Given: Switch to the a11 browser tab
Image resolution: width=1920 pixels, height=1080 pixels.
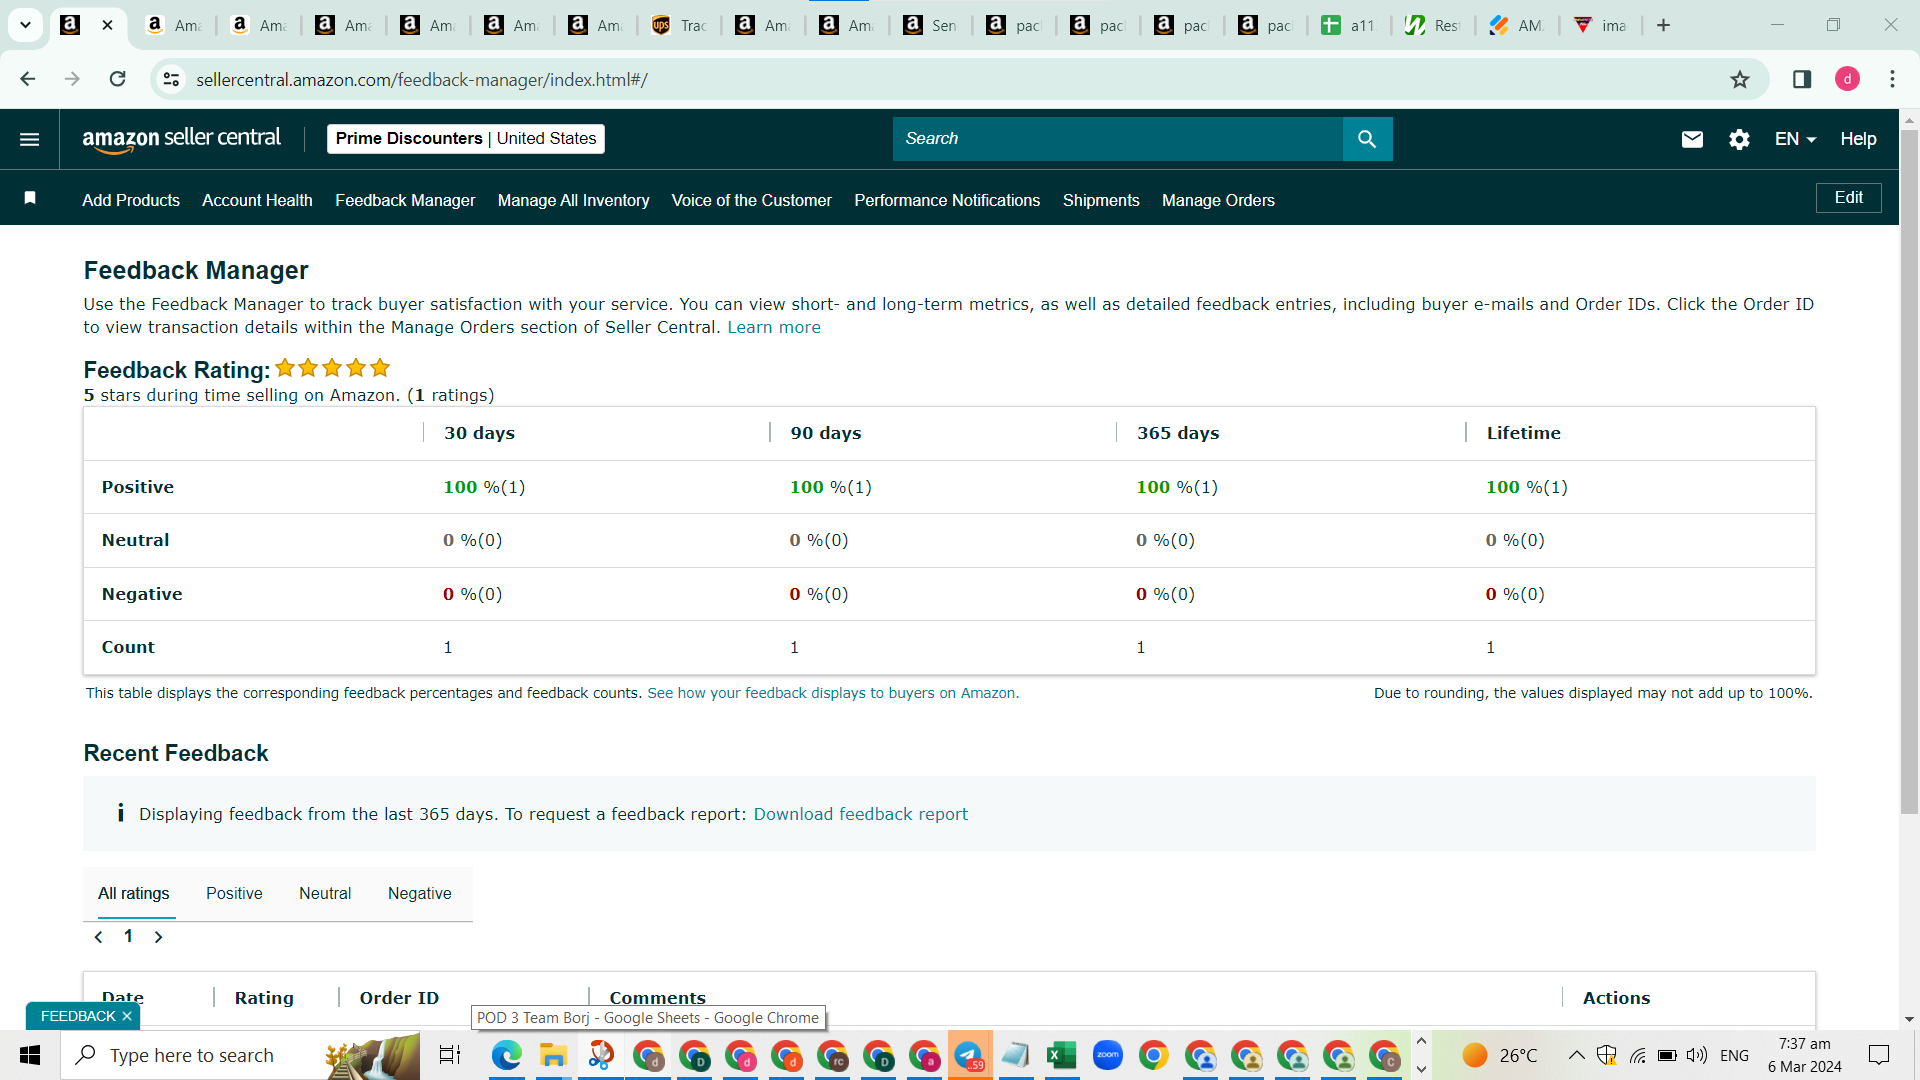Looking at the screenshot, I should [x=1348, y=26].
